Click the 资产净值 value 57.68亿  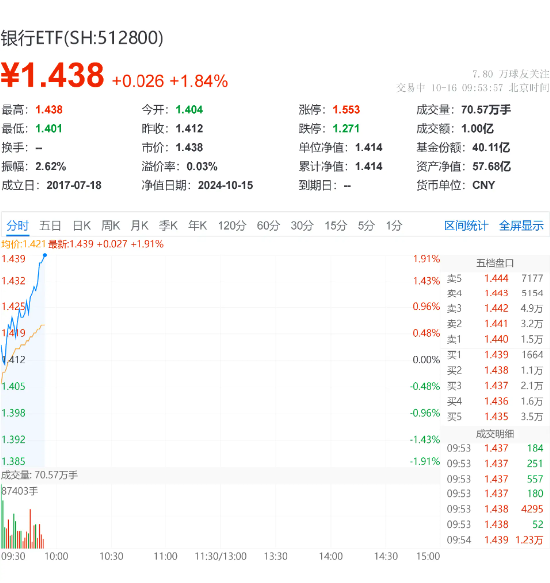[x=491, y=167]
